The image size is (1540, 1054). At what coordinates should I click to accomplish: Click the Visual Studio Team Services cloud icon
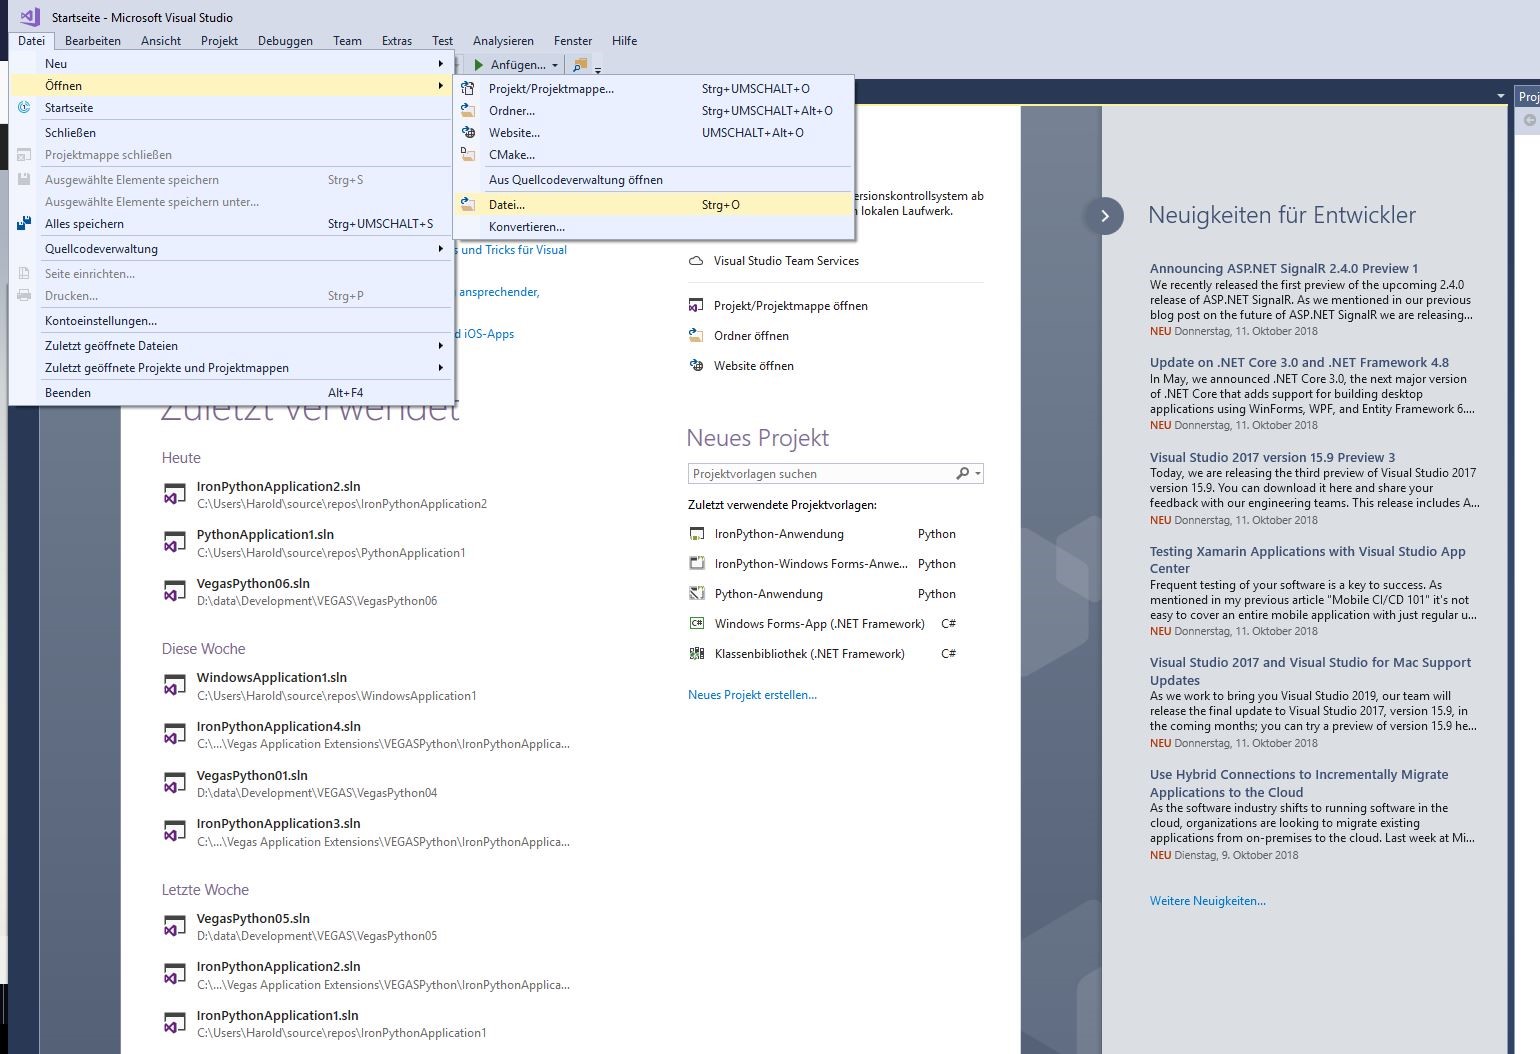point(696,261)
